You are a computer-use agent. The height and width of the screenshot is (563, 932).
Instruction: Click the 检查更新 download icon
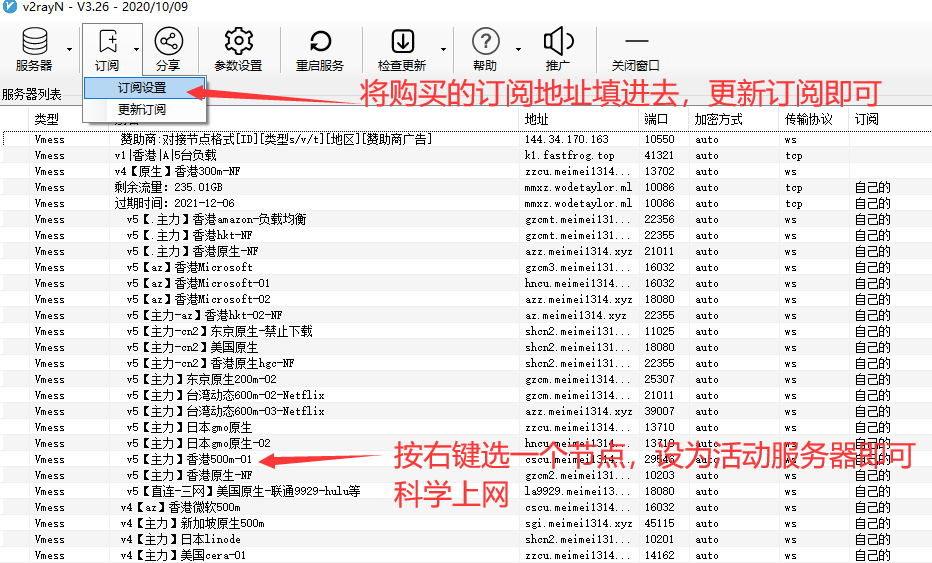(402, 42)
